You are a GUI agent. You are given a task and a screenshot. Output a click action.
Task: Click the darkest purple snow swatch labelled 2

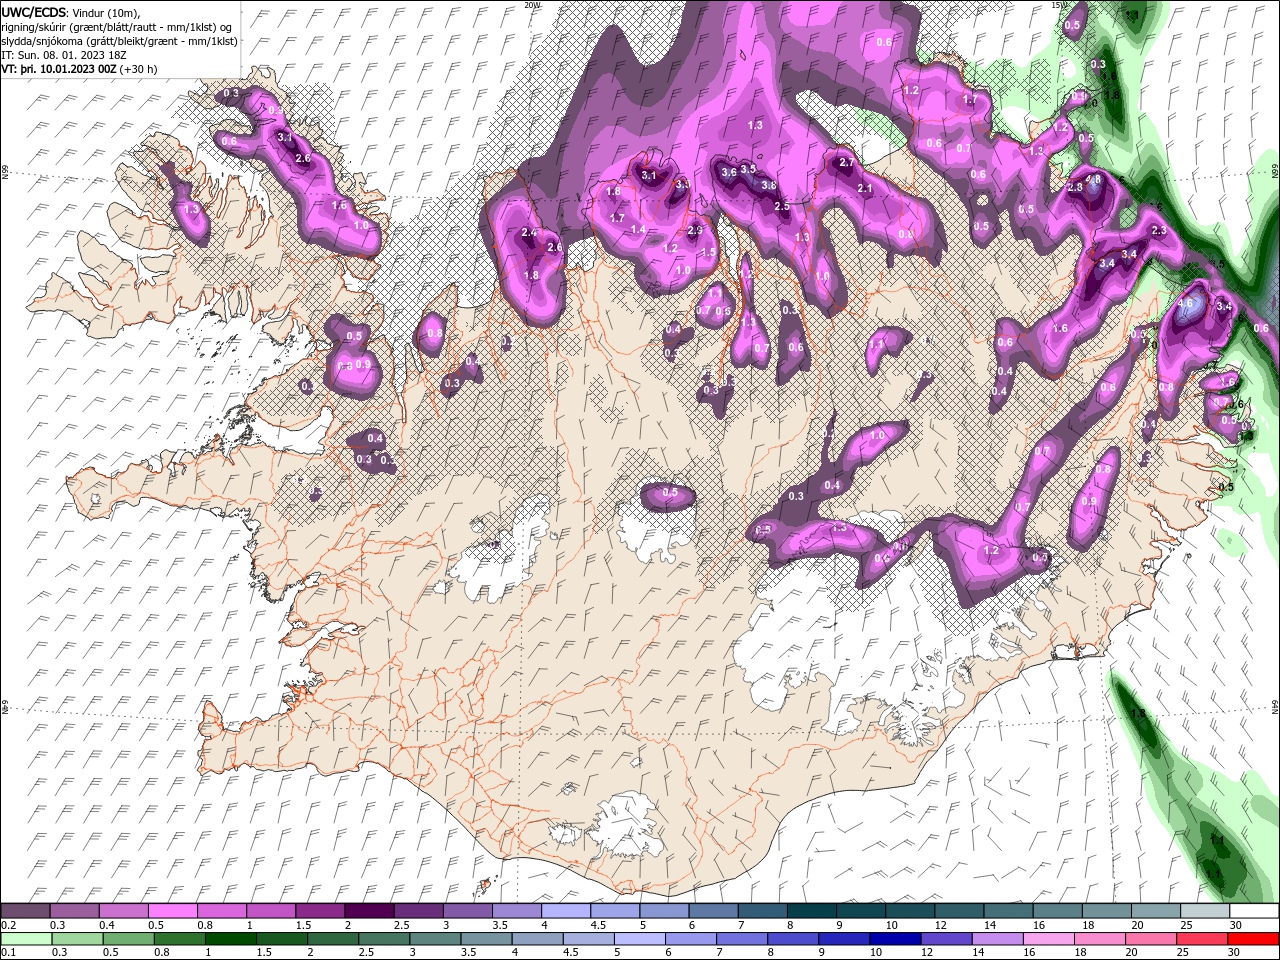369,911
